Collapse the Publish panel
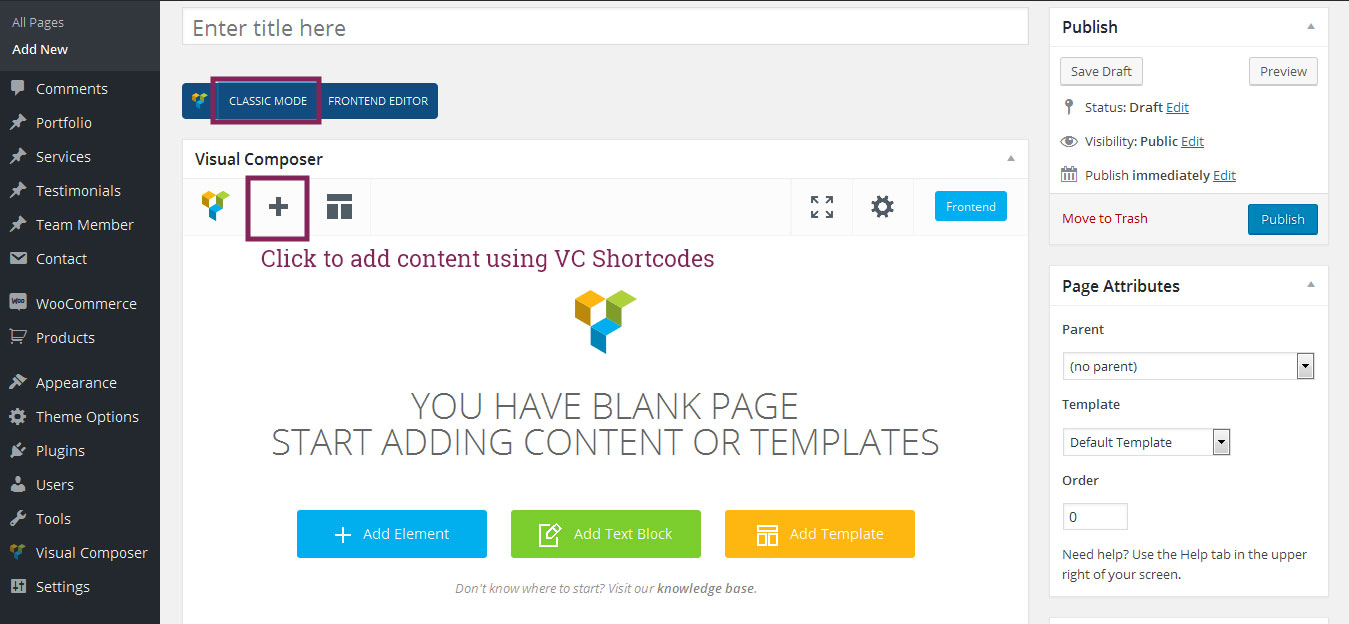 pyautogui.click(x=1311, y=27)
